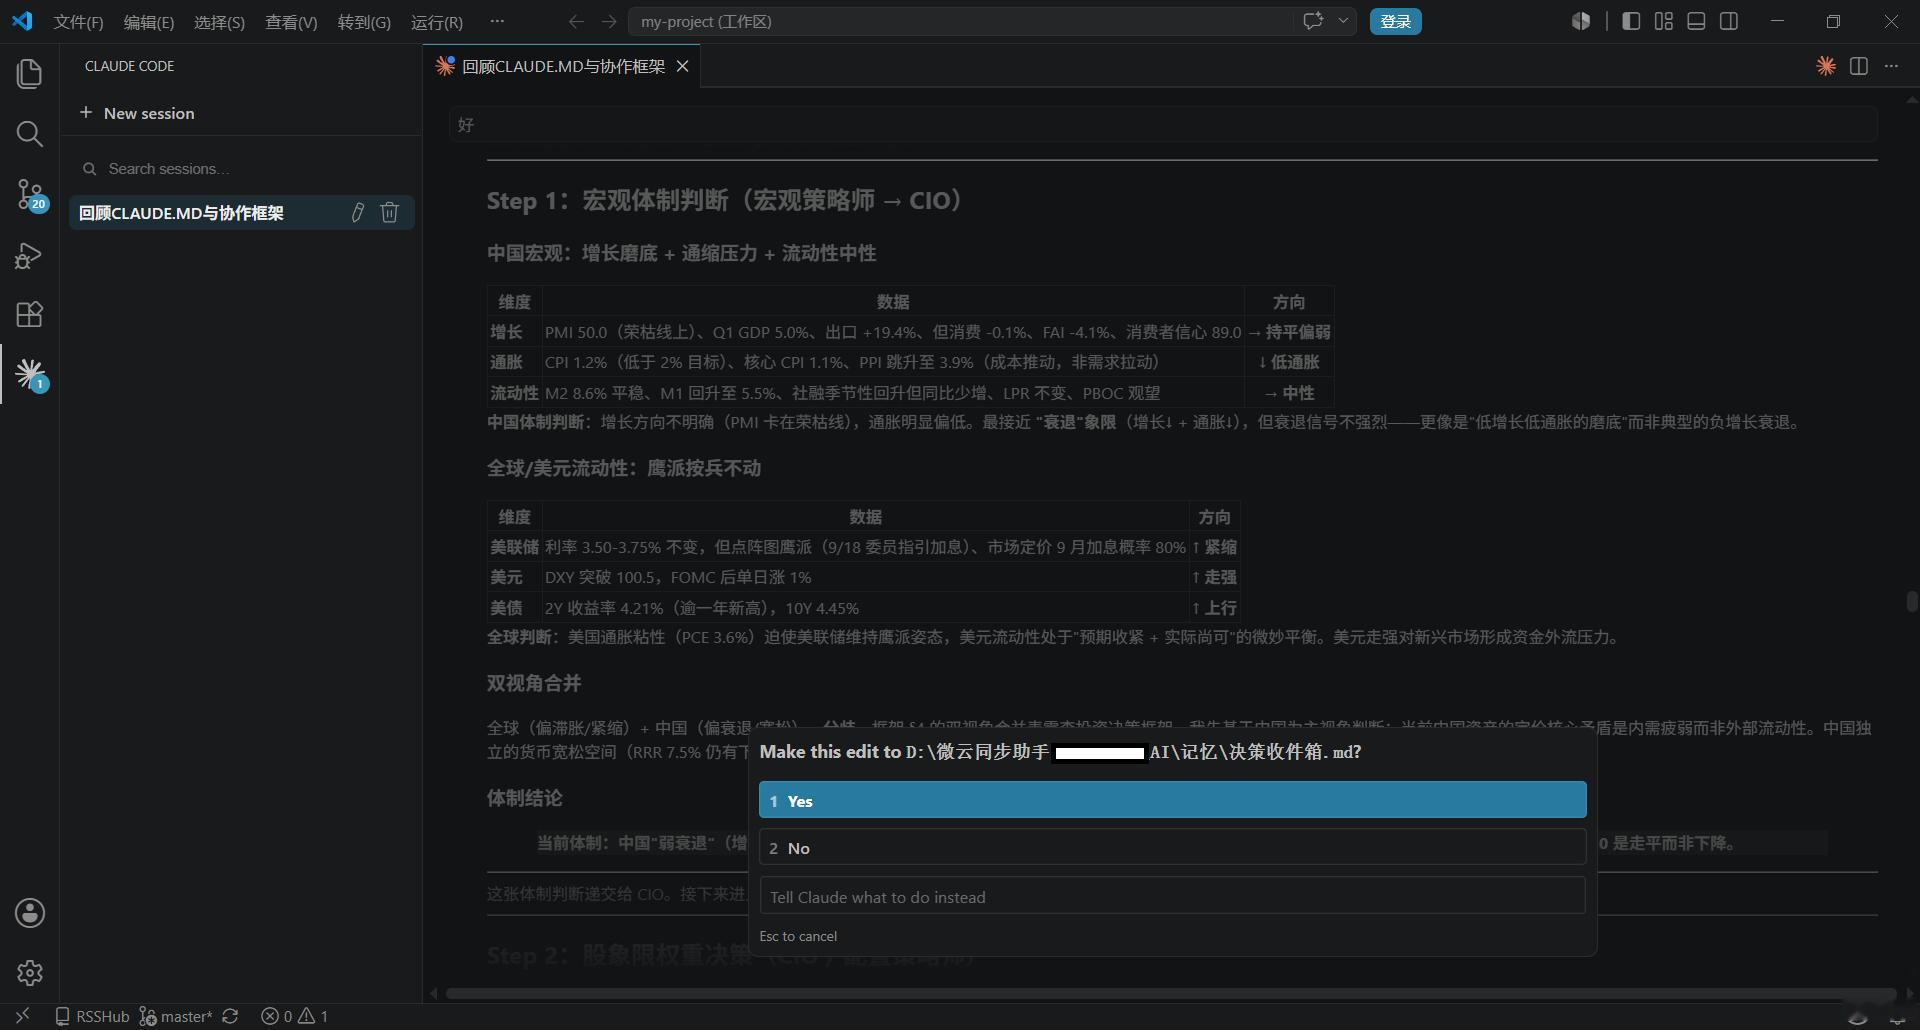Open the Manage gear icon
1920x1030 pixels.
(29, 973)
